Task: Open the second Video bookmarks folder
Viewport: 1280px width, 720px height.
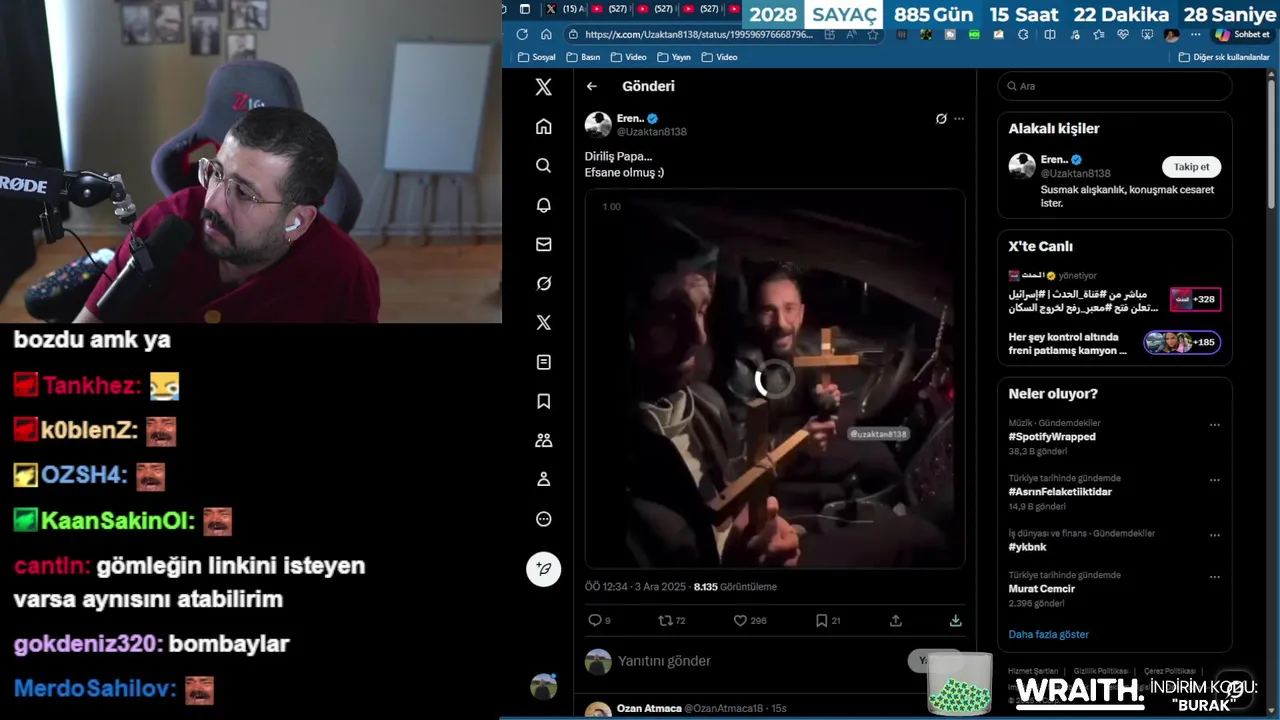Action: click(719, 57)
